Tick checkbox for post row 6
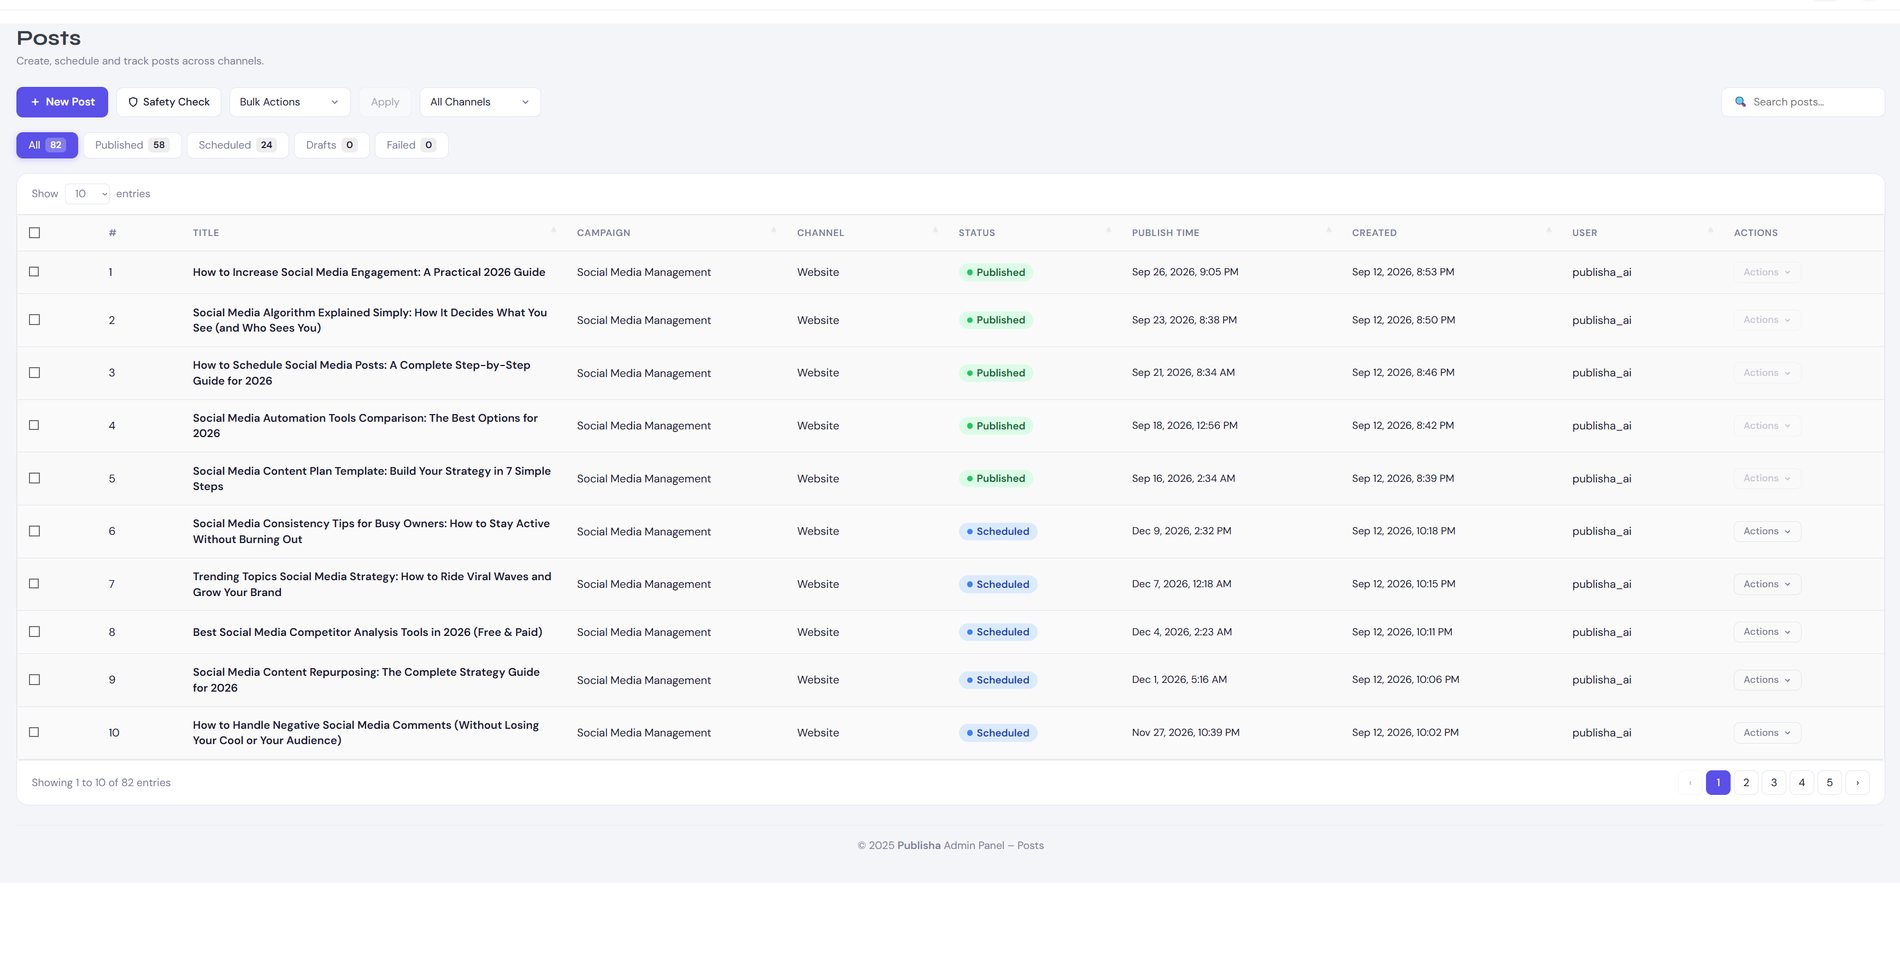 point(34,531)
